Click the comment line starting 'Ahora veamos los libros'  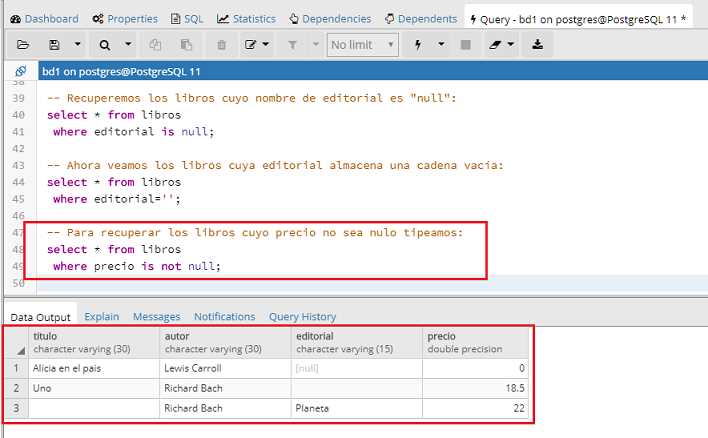[x=275, y=165]
